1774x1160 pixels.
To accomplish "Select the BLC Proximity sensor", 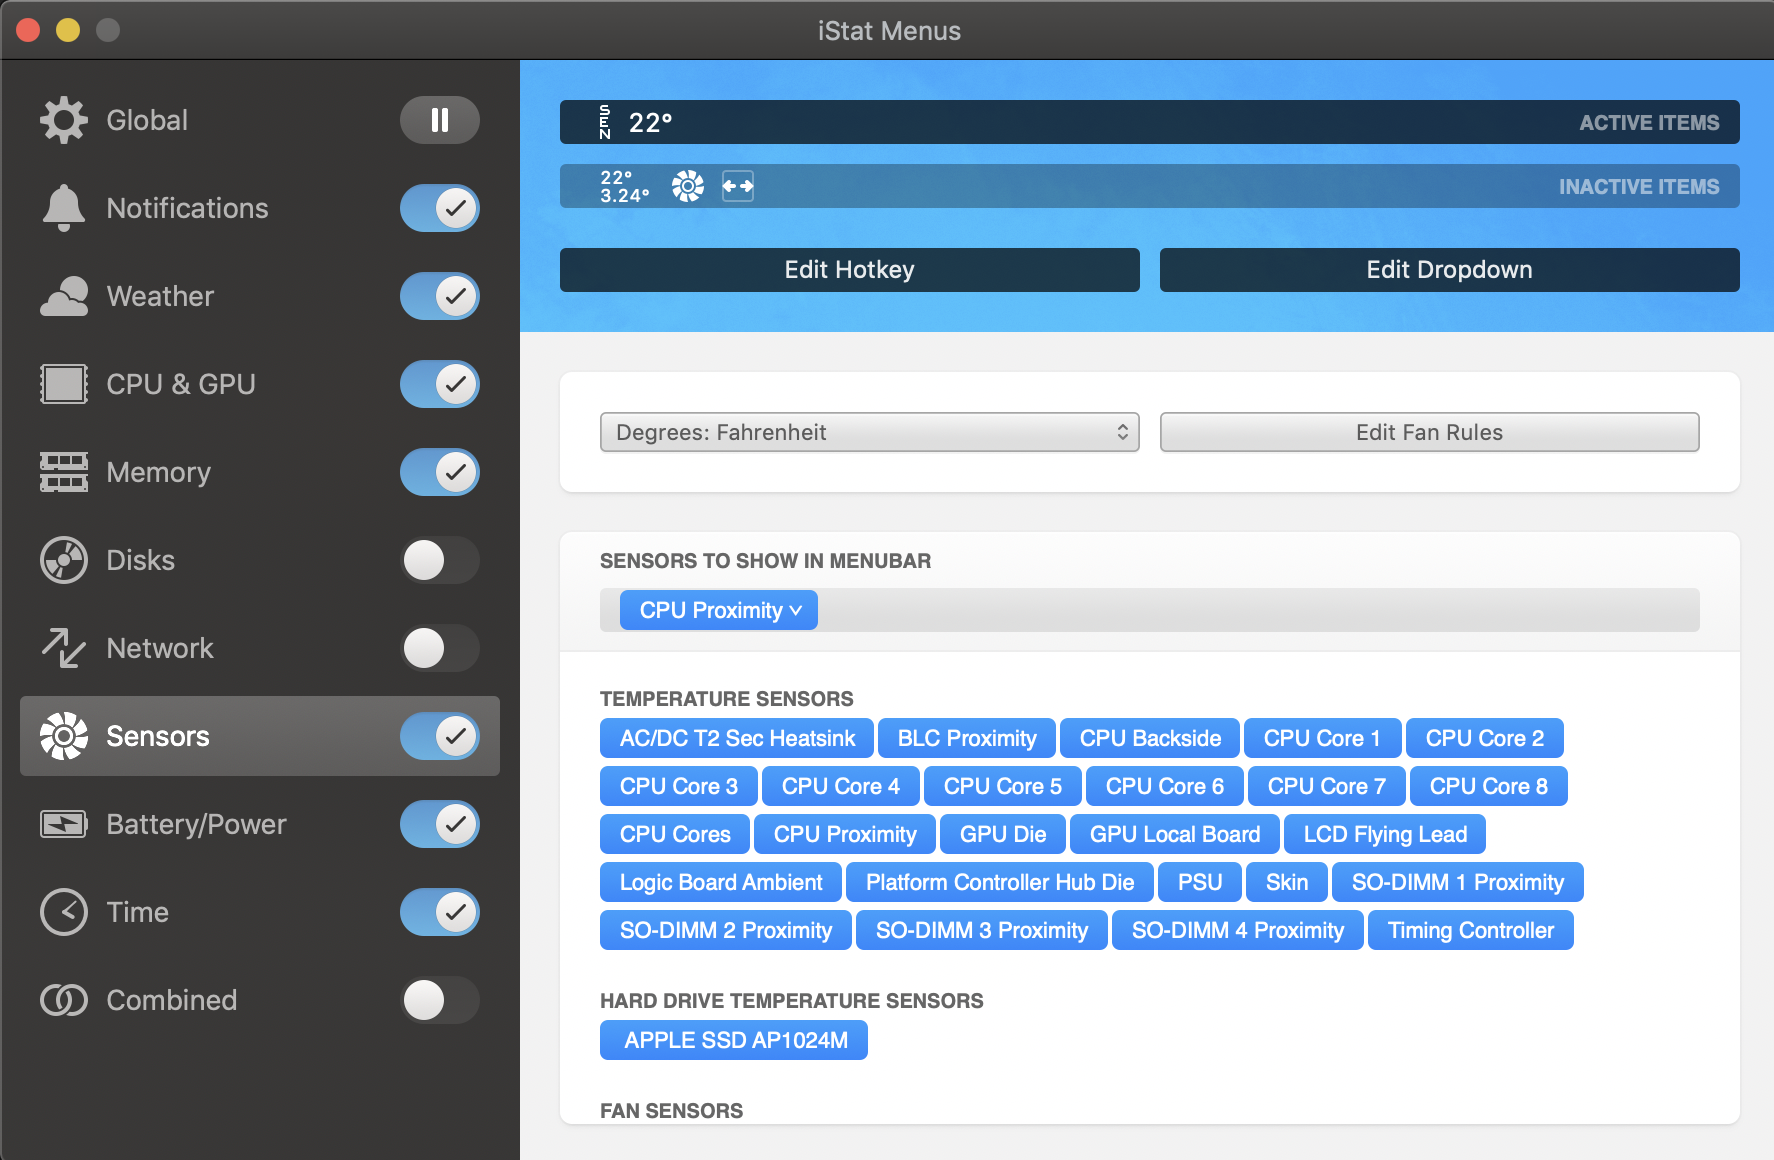I will tap(967, 738).
